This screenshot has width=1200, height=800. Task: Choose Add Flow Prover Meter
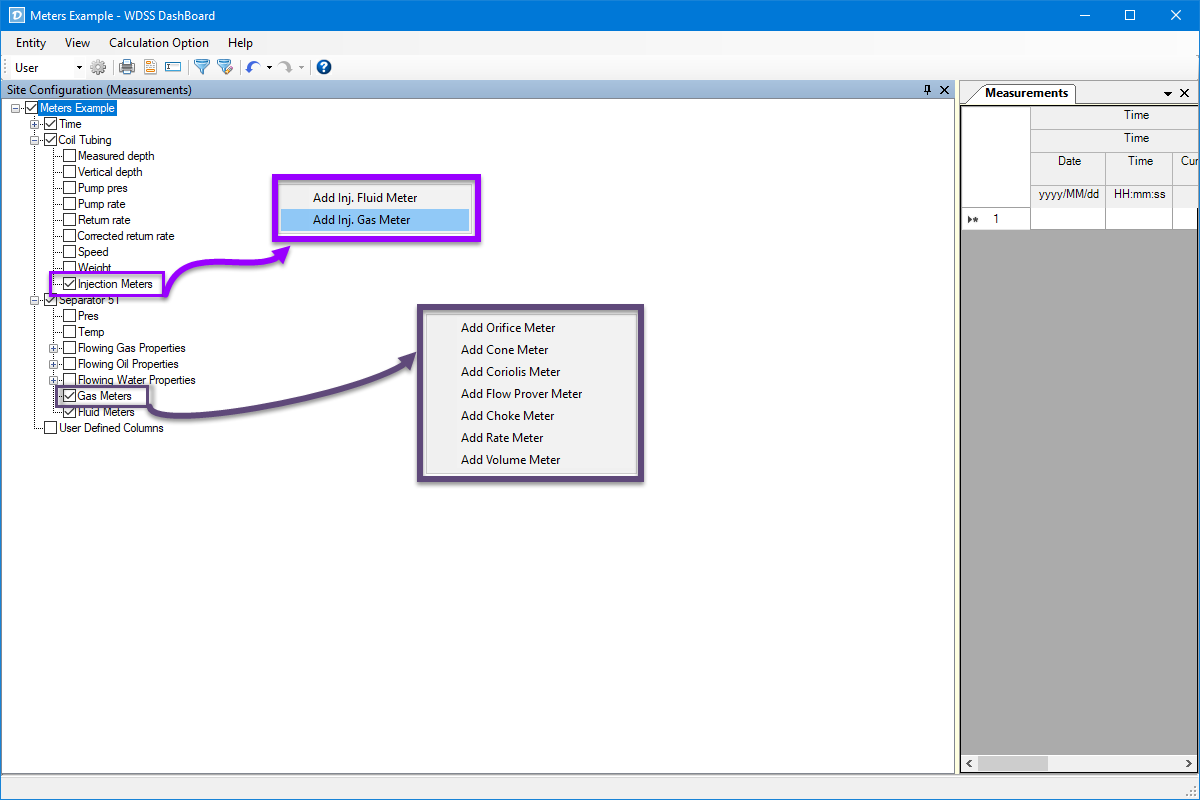click(x=531, y=394)
